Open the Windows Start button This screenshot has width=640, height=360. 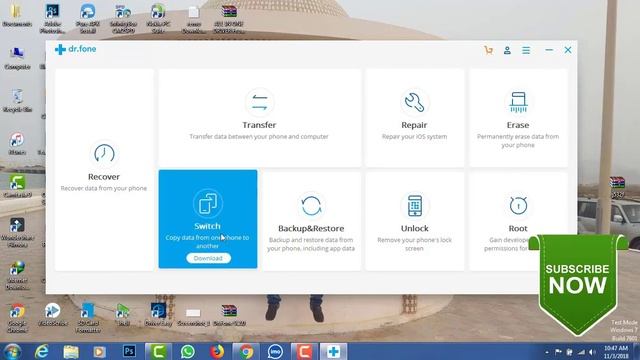[12, 351]
